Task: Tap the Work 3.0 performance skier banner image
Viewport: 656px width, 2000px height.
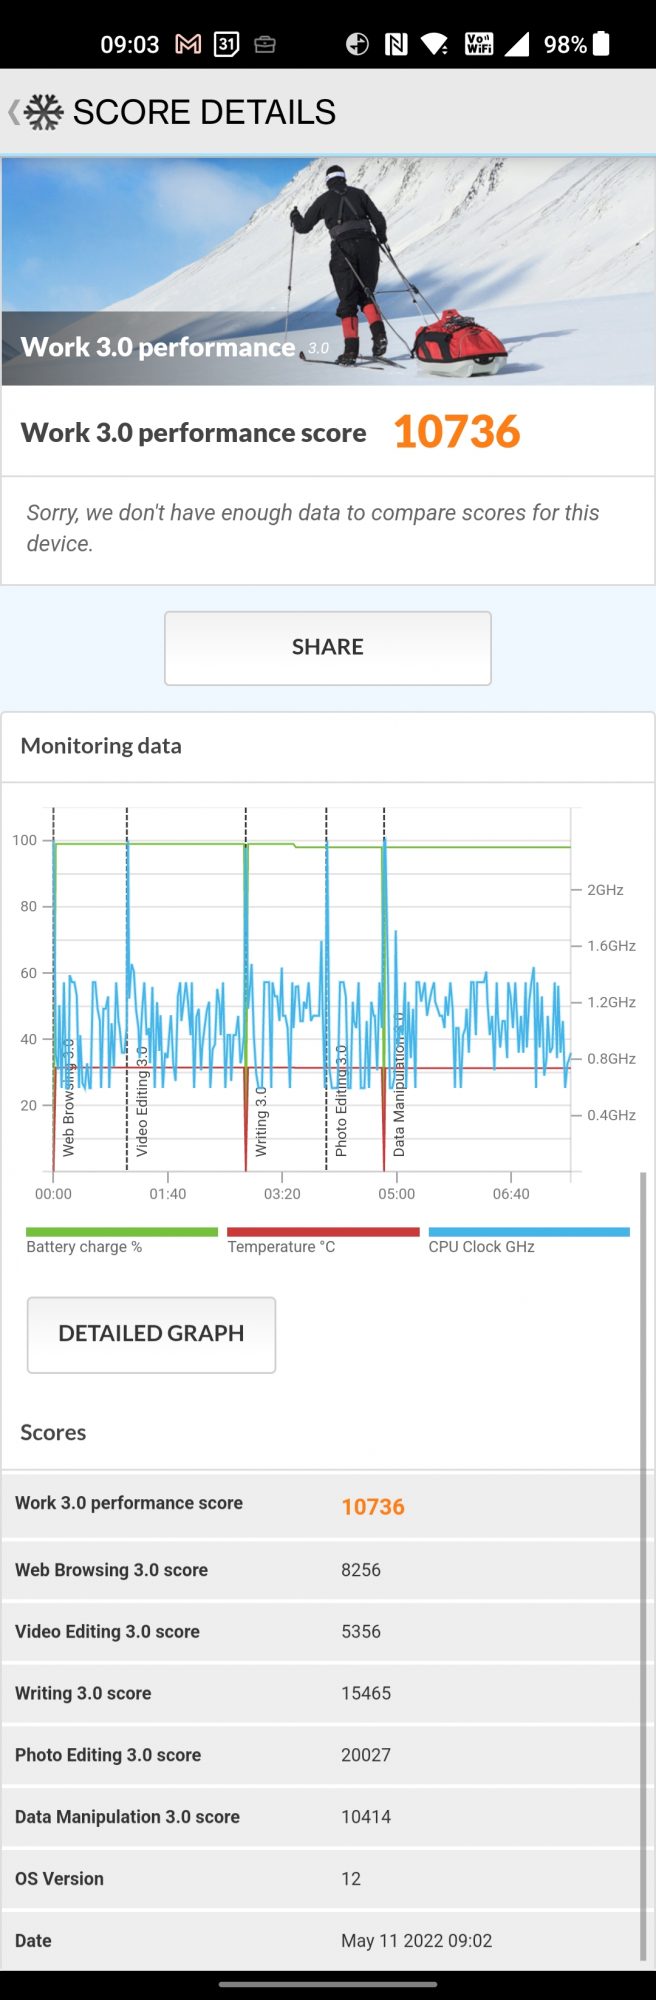Action: click(327, 270)
